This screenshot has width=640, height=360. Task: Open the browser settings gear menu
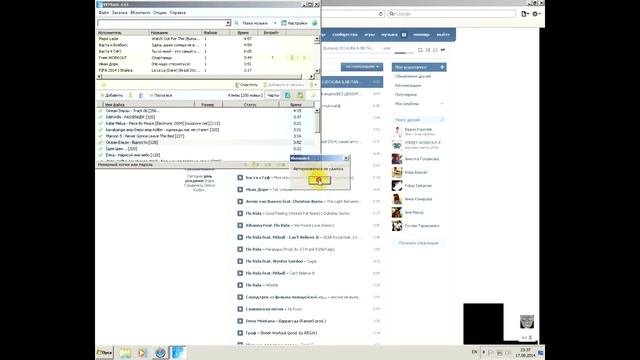(x=536, y=14)
